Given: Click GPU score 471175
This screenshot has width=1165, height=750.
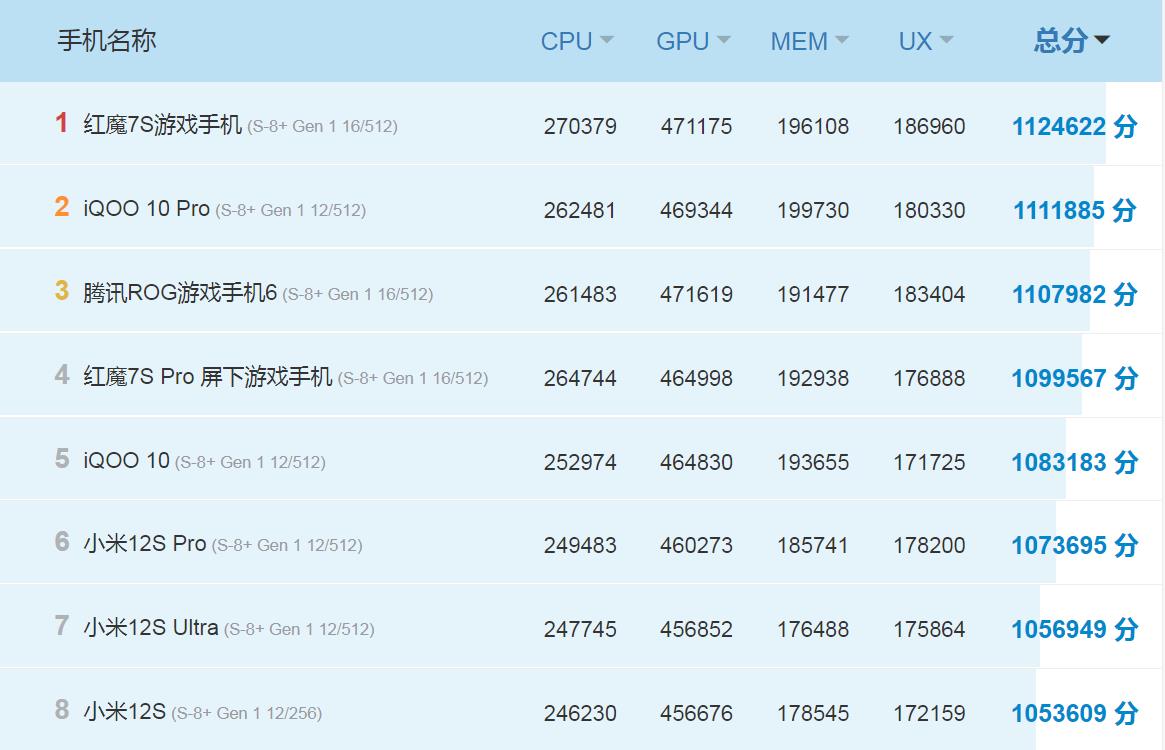Looking at the screenshot, I should (696, 126).
